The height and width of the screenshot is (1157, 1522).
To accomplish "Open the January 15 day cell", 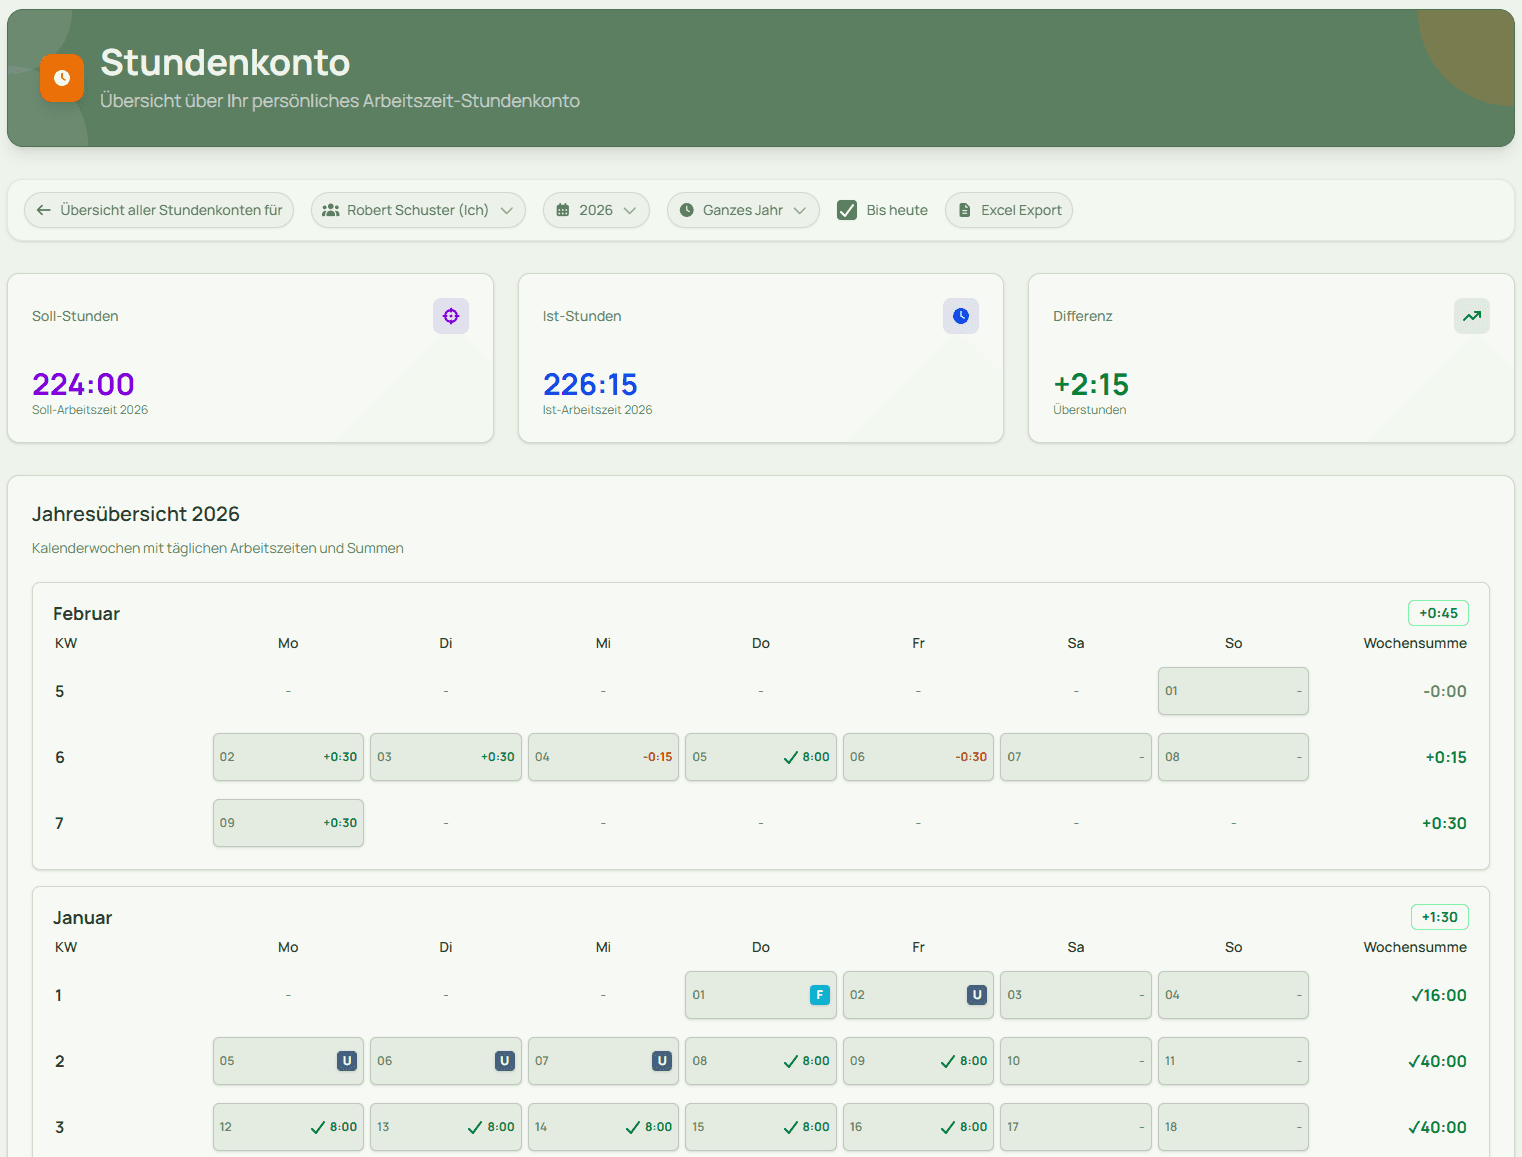I will pyautogui.click(x=760, y=1127).
